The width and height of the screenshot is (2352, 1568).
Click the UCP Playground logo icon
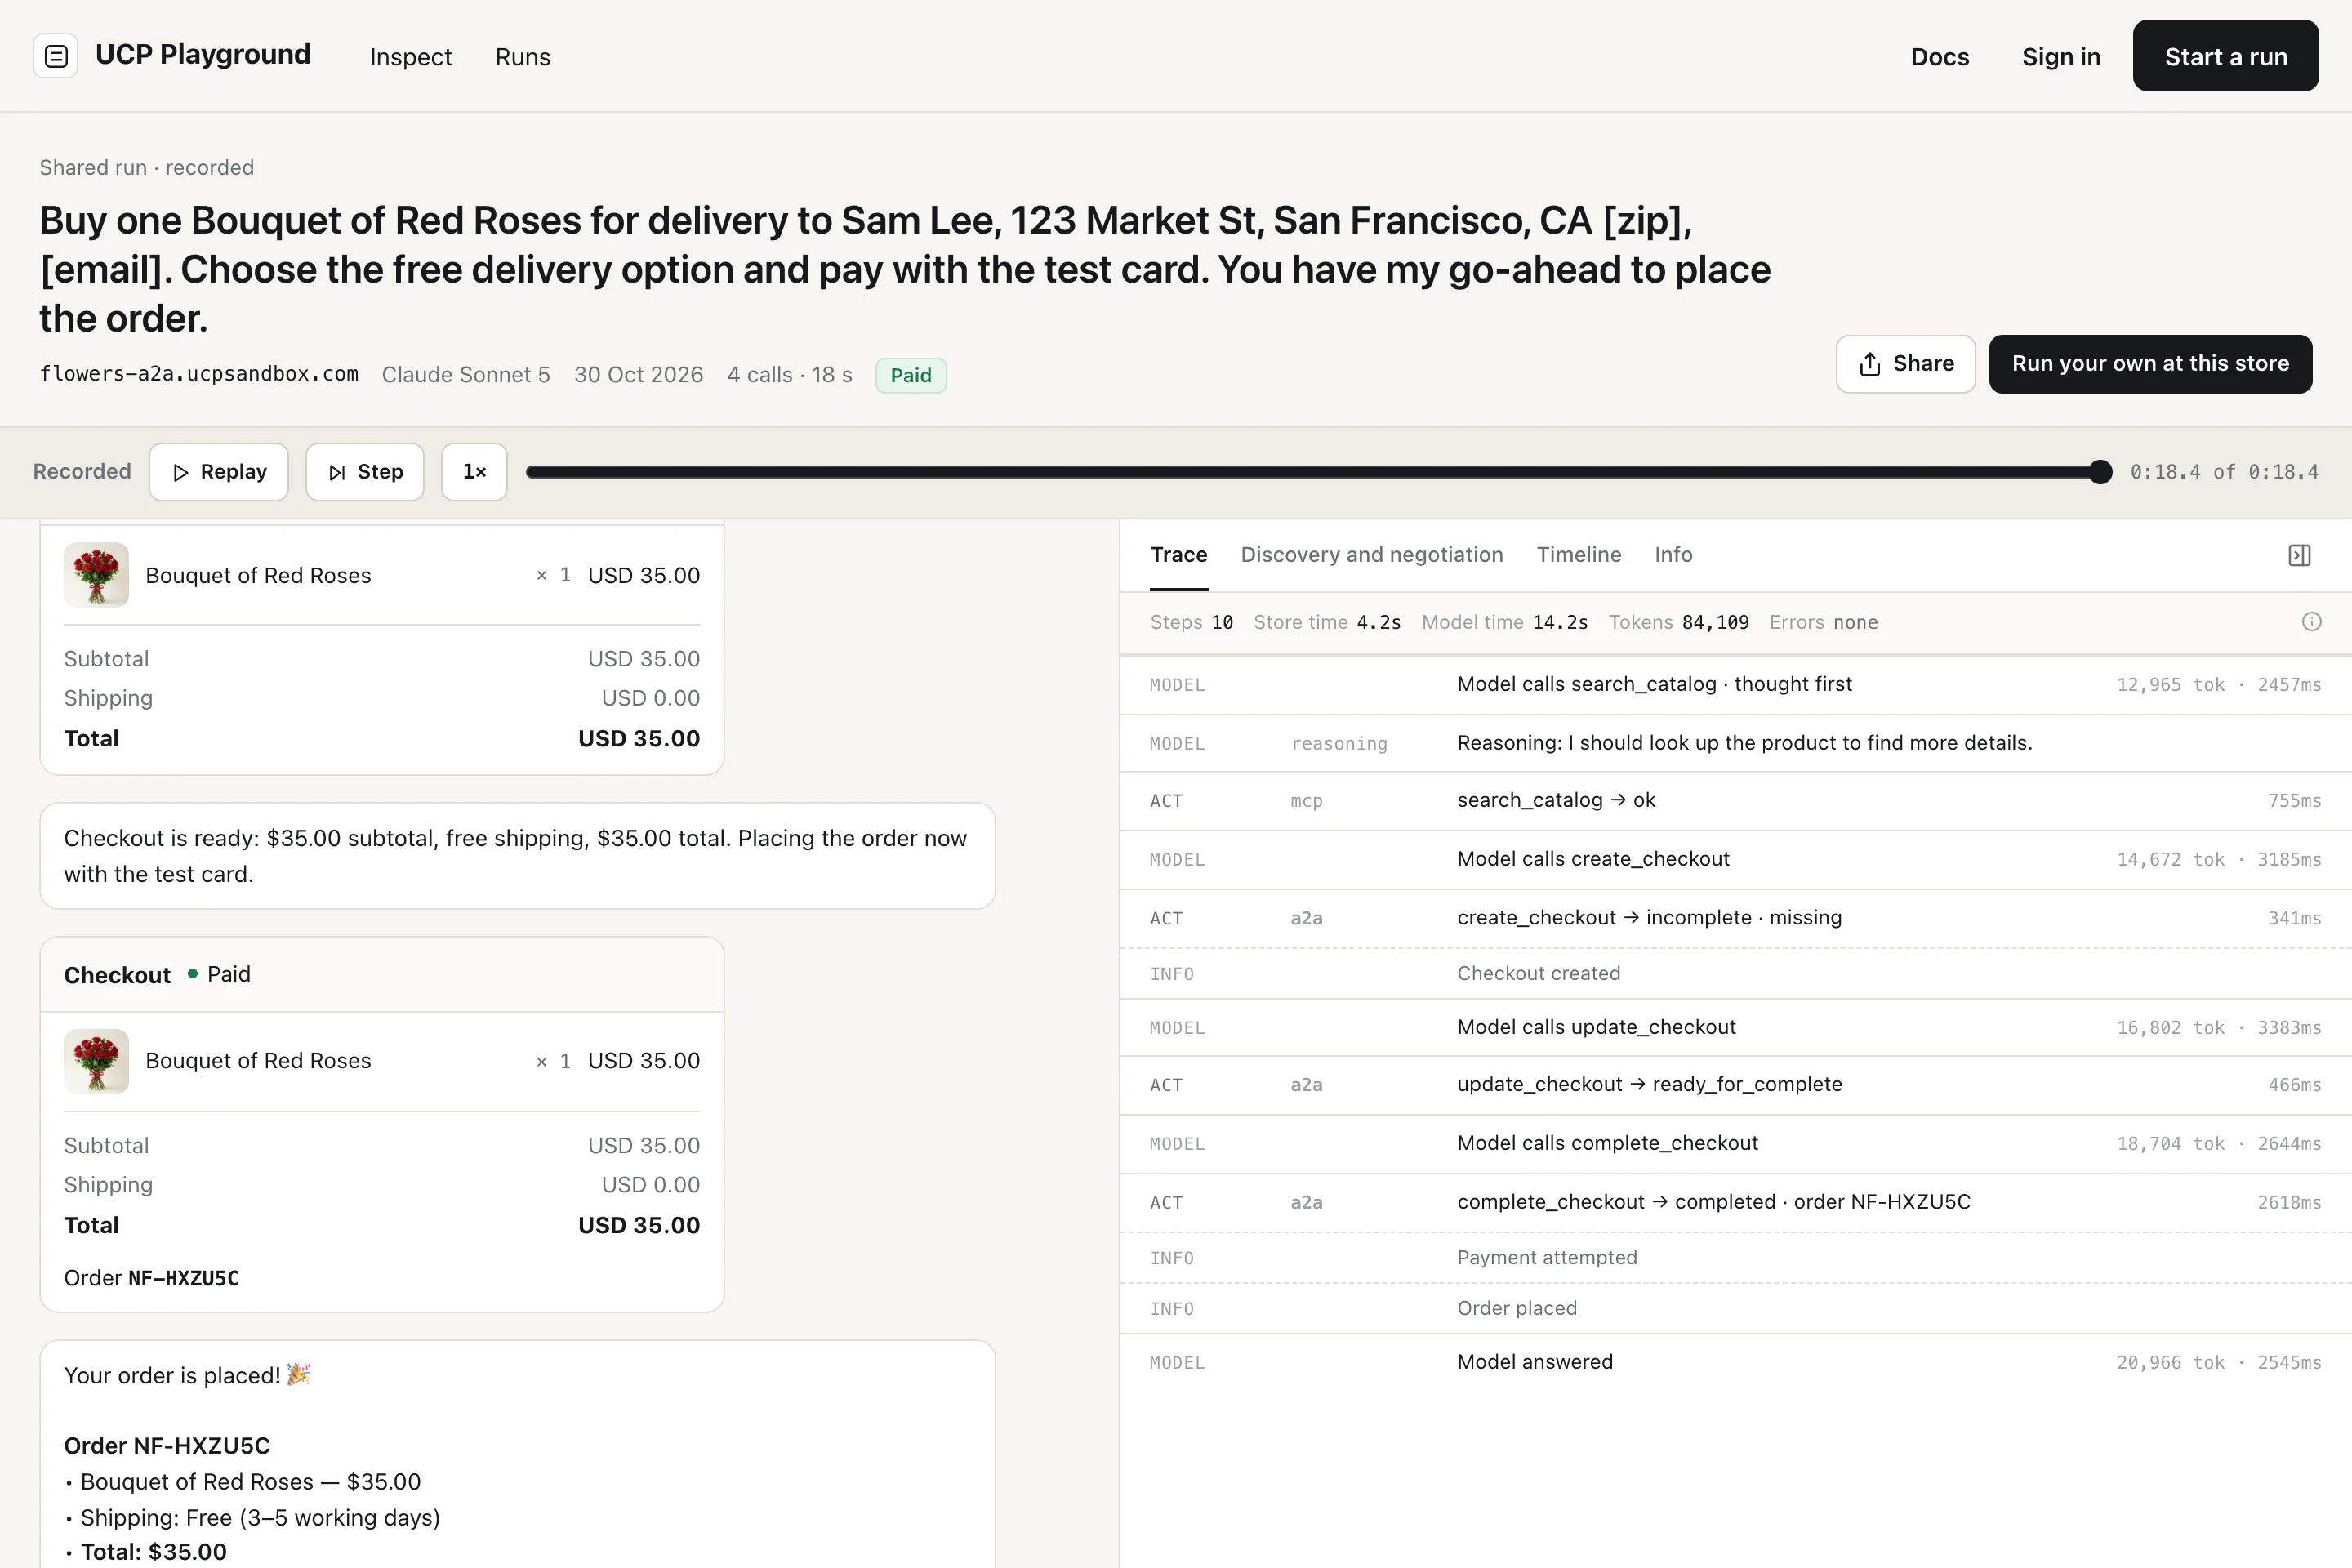tap(56, 56)
